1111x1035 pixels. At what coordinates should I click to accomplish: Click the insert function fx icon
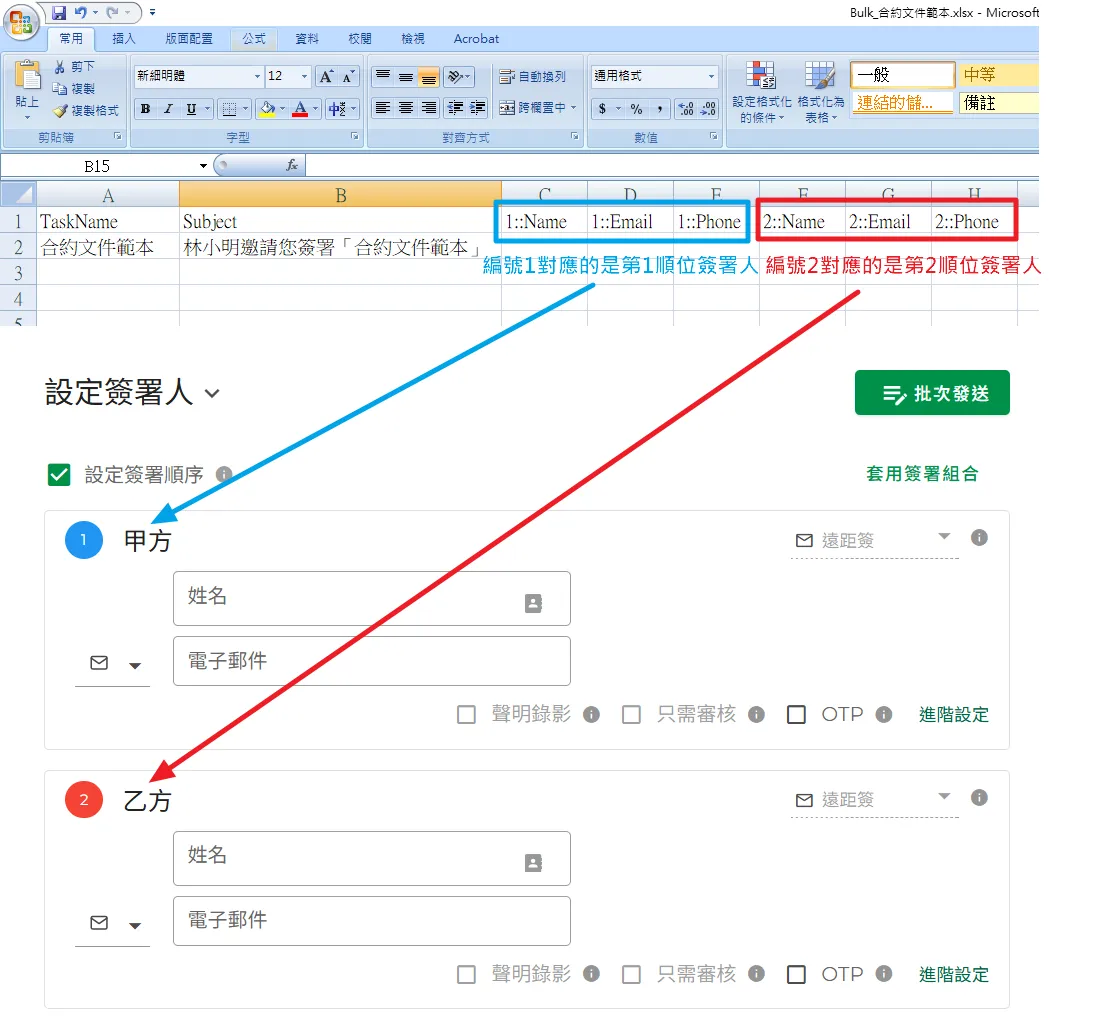click(x=292, y=165)
